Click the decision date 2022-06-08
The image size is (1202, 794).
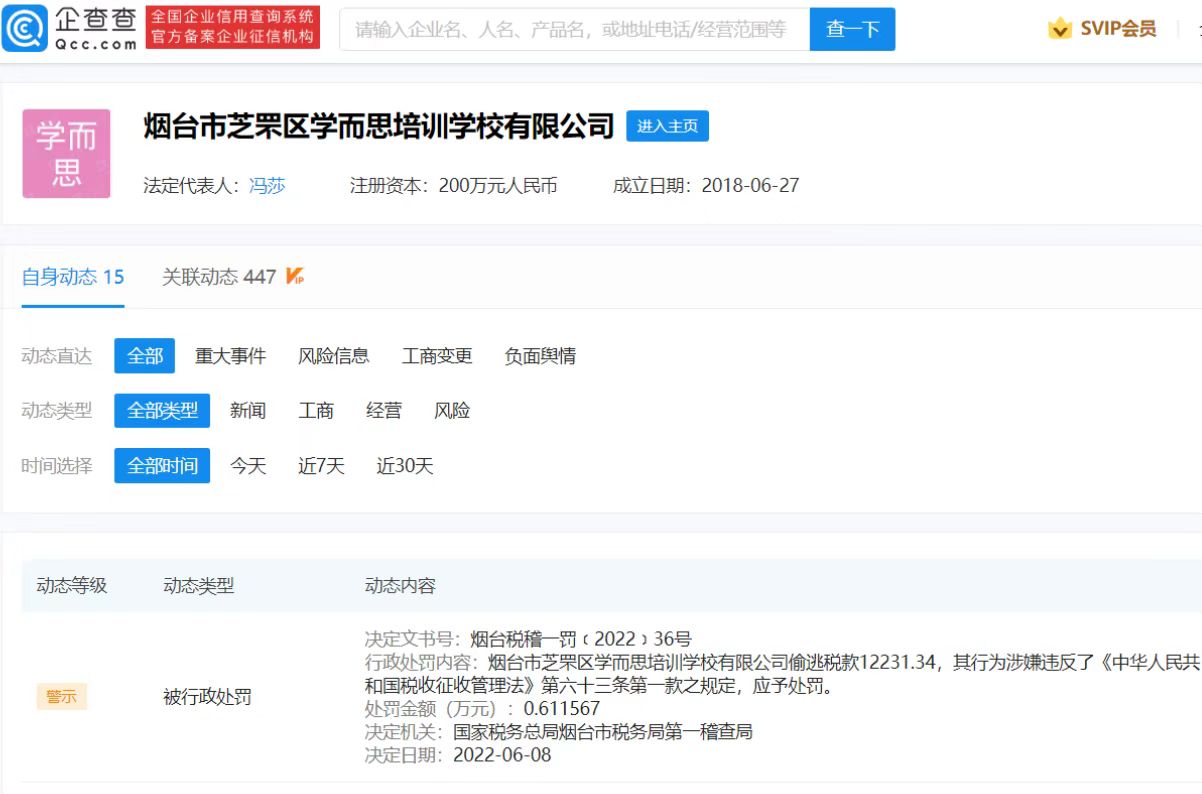pos(502,755)
